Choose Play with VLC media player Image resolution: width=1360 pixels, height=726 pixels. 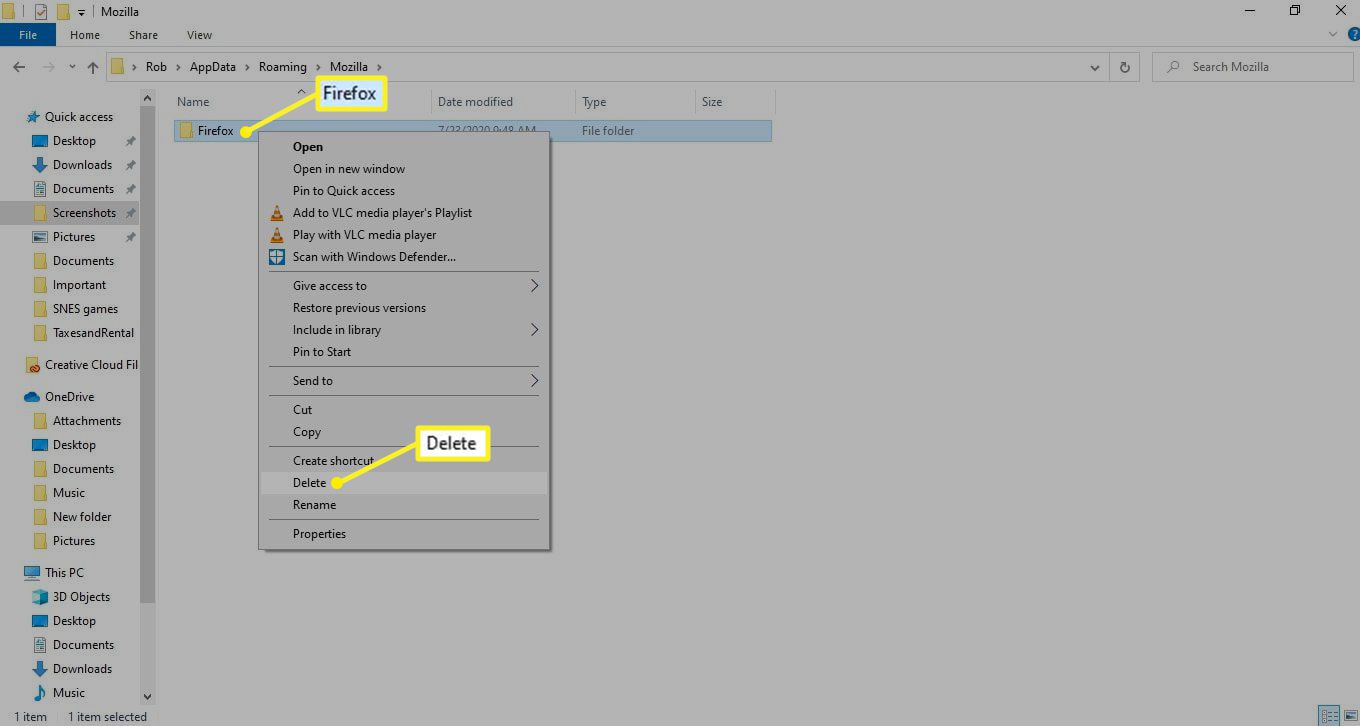point(404,235)
